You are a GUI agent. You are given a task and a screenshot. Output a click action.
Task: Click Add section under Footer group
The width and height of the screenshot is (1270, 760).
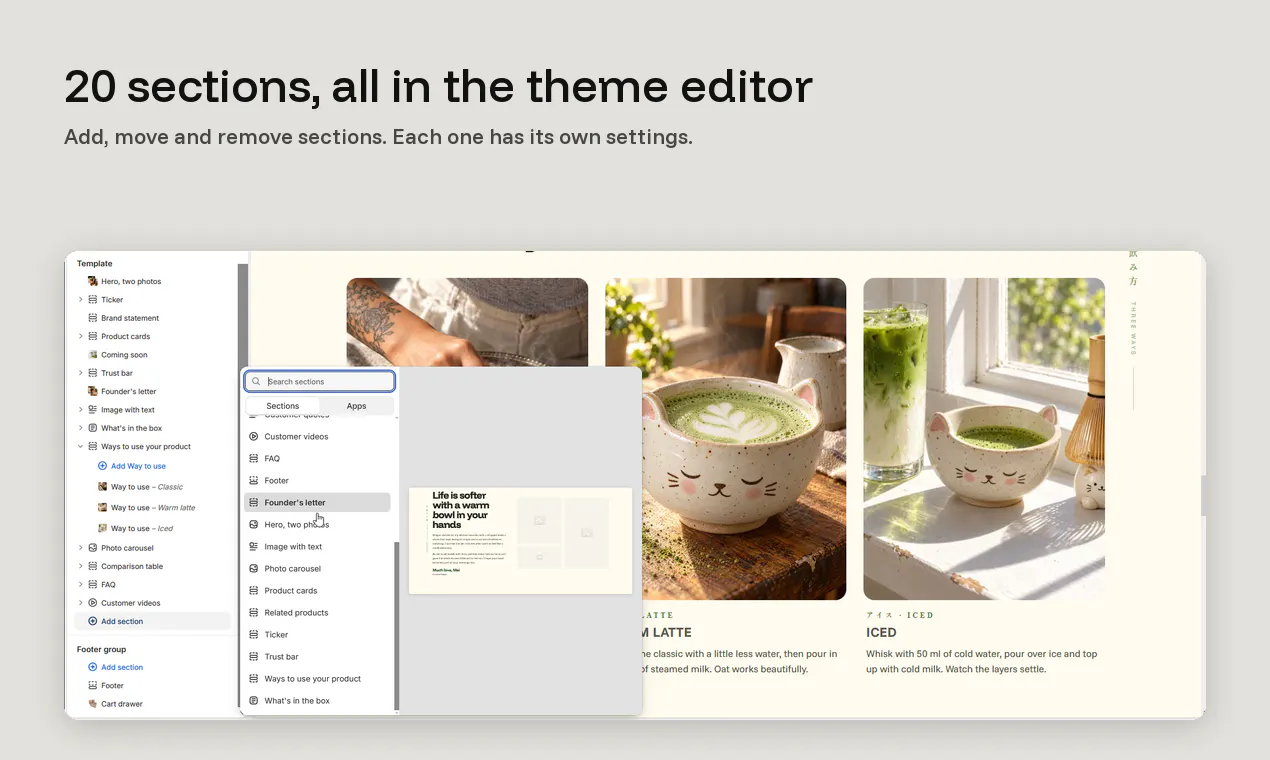click(116, 668)
